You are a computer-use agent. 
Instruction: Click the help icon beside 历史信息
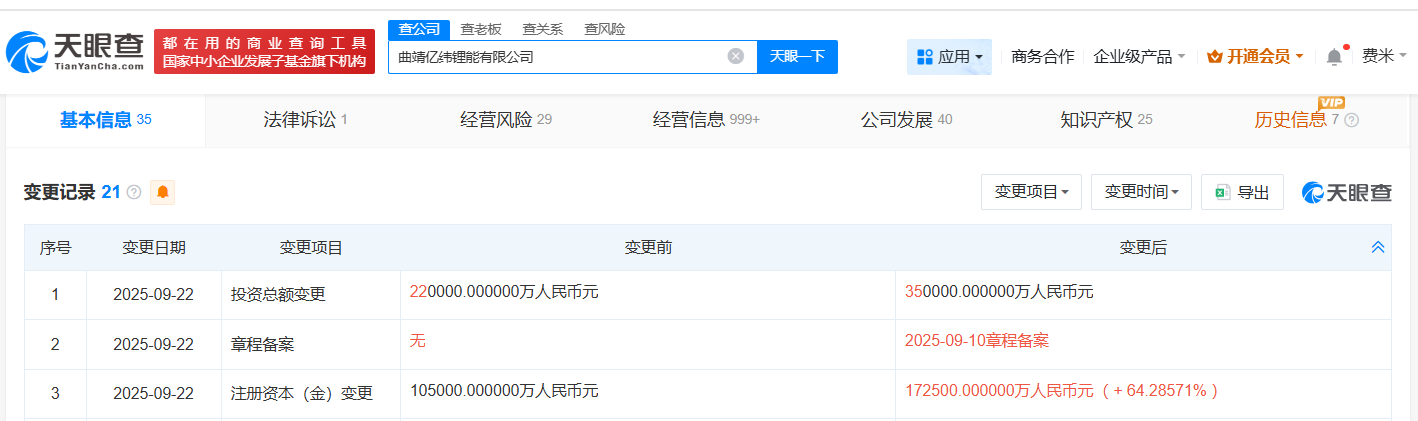(x=1351, y=121)
